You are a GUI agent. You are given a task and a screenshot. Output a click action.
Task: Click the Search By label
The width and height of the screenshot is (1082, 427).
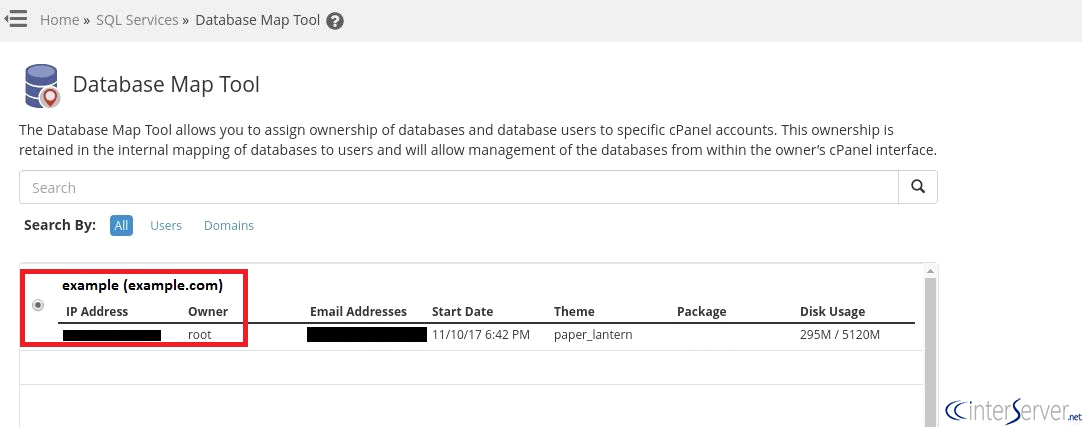point(60,226)
